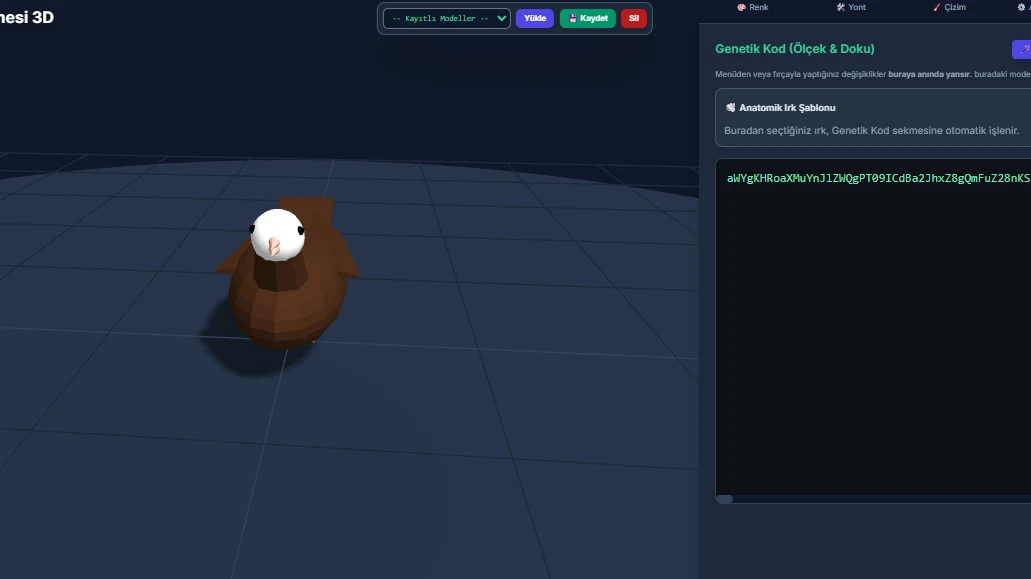Click the dropdown chevron in Kayıtlı Modeller

point(502,18)
